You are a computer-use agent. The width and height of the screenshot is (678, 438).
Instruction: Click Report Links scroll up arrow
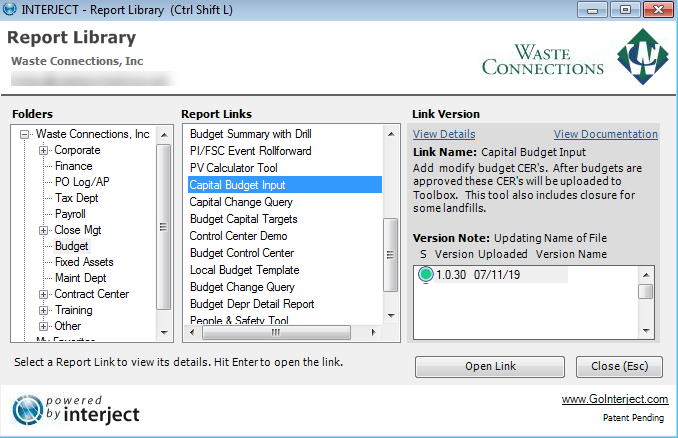tap(391, 134)
